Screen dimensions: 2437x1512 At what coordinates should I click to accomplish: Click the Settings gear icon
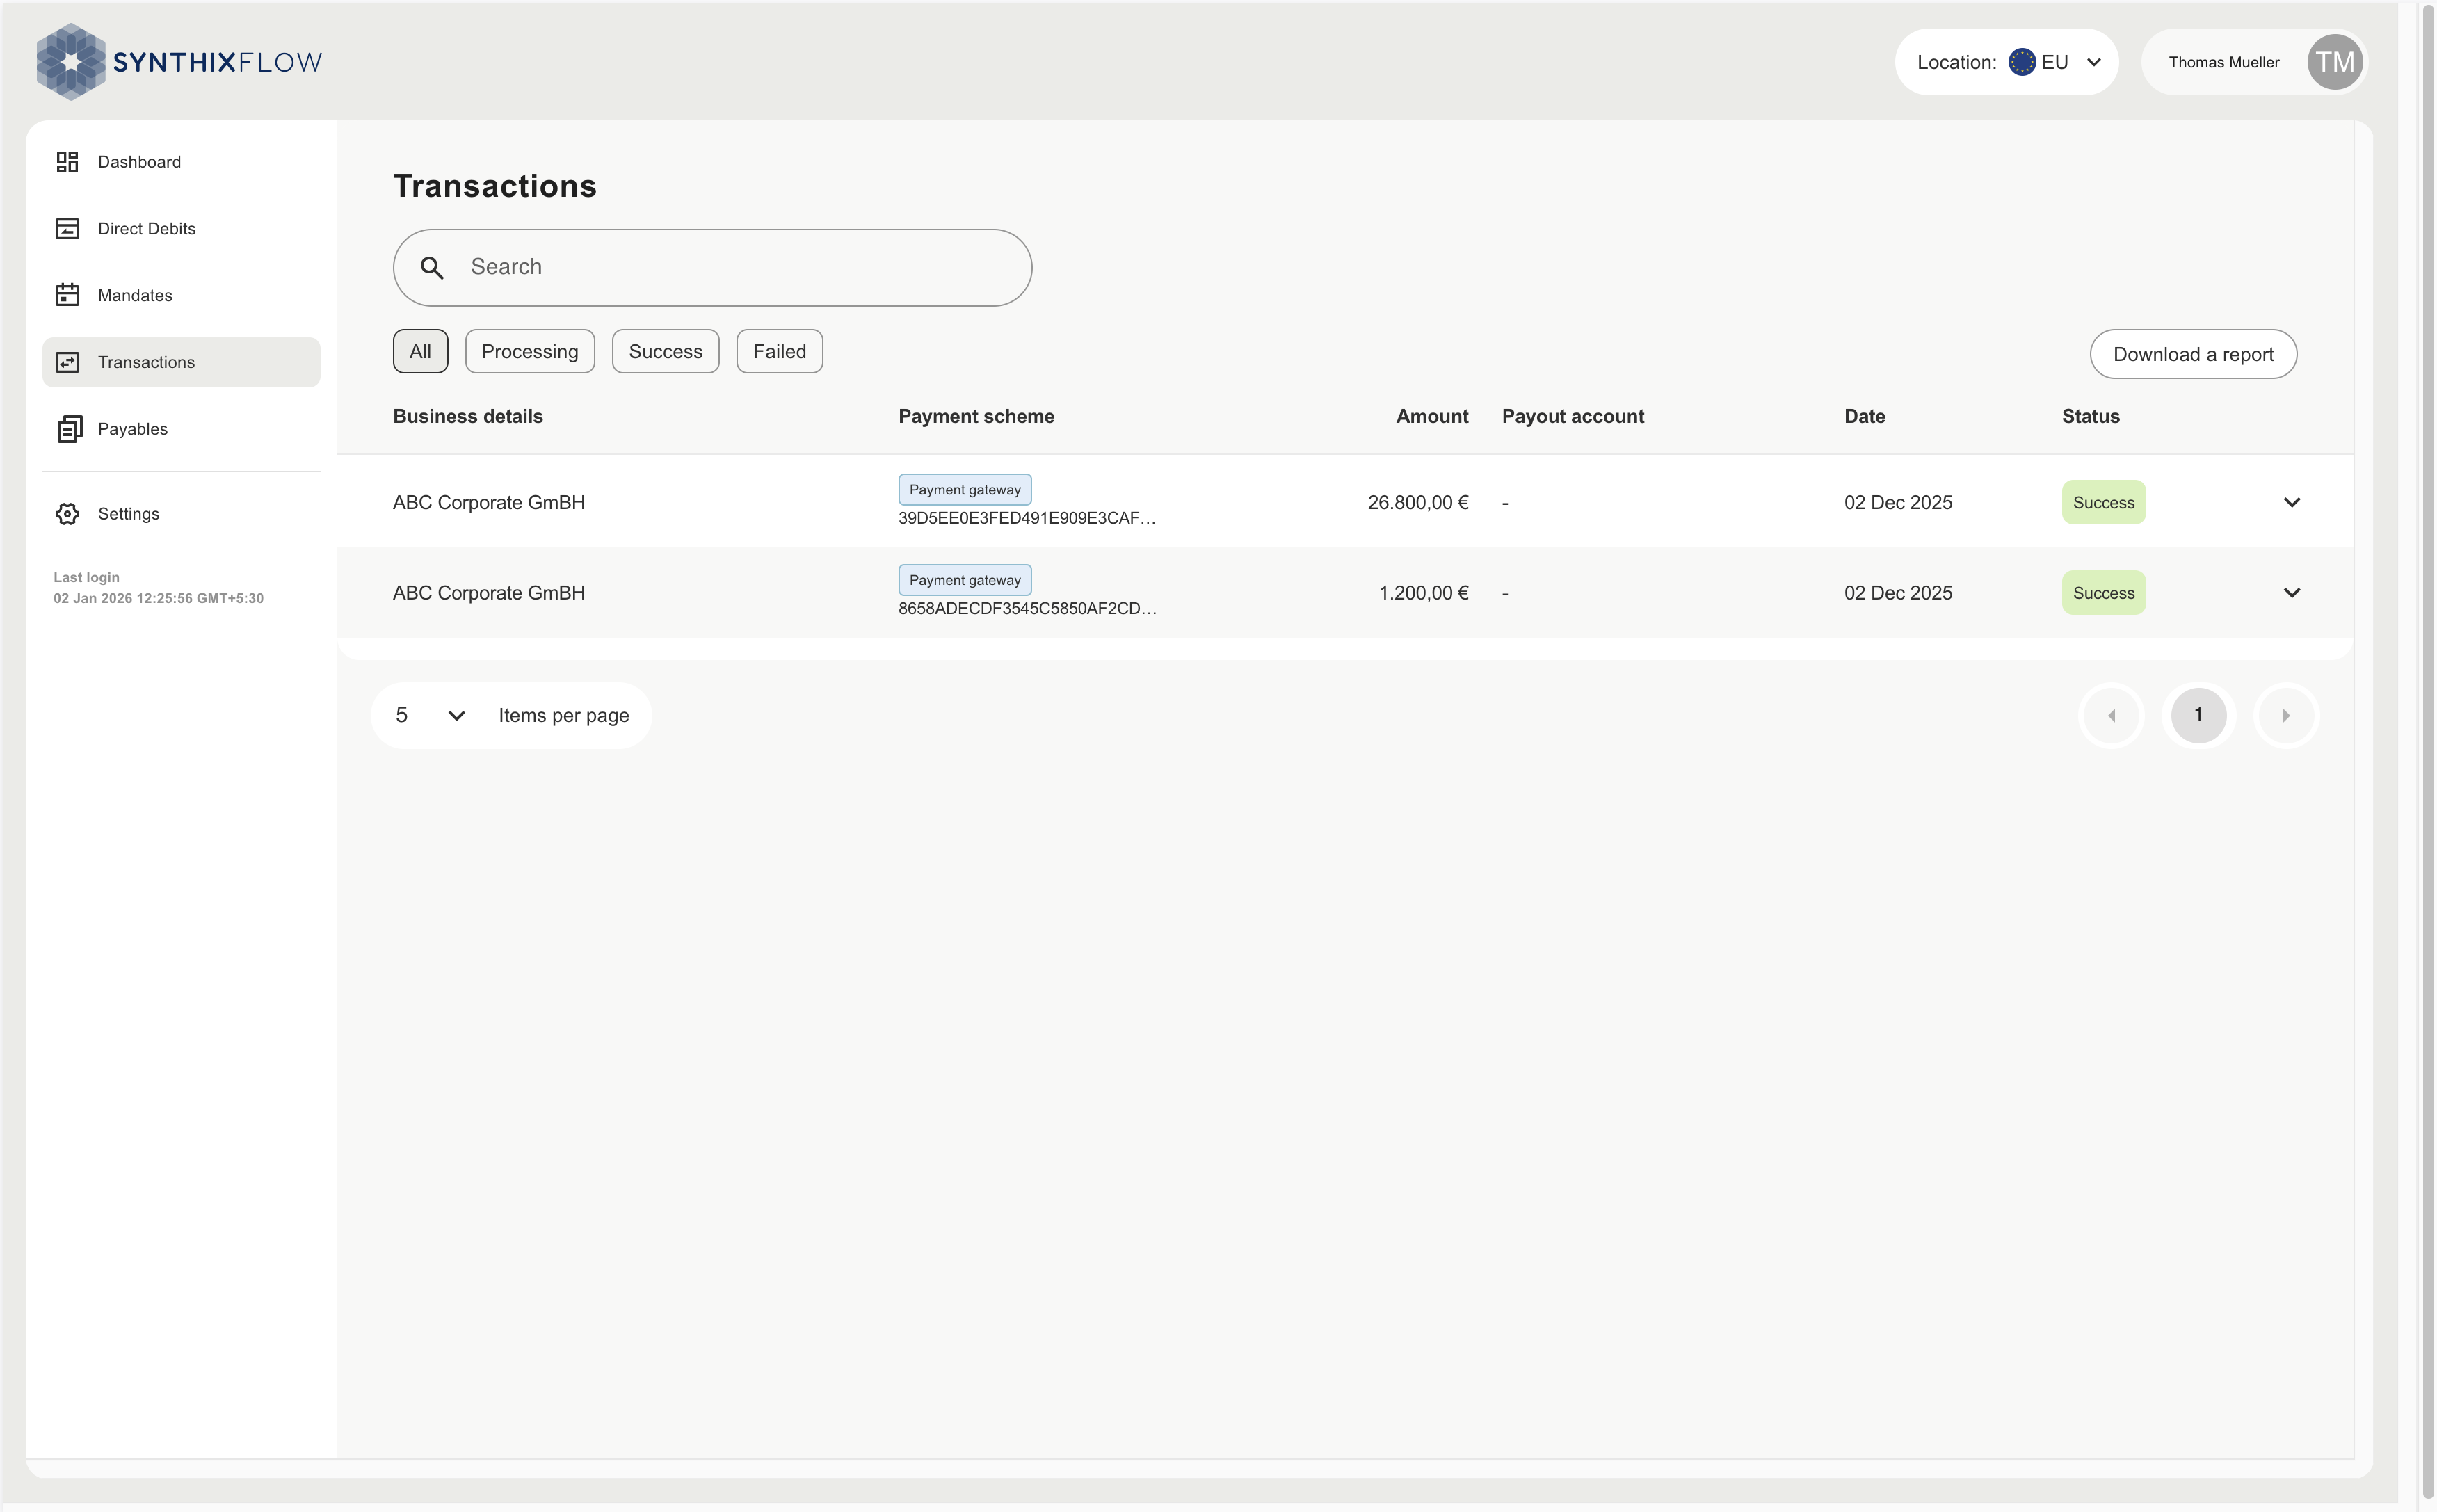point(67,514)
